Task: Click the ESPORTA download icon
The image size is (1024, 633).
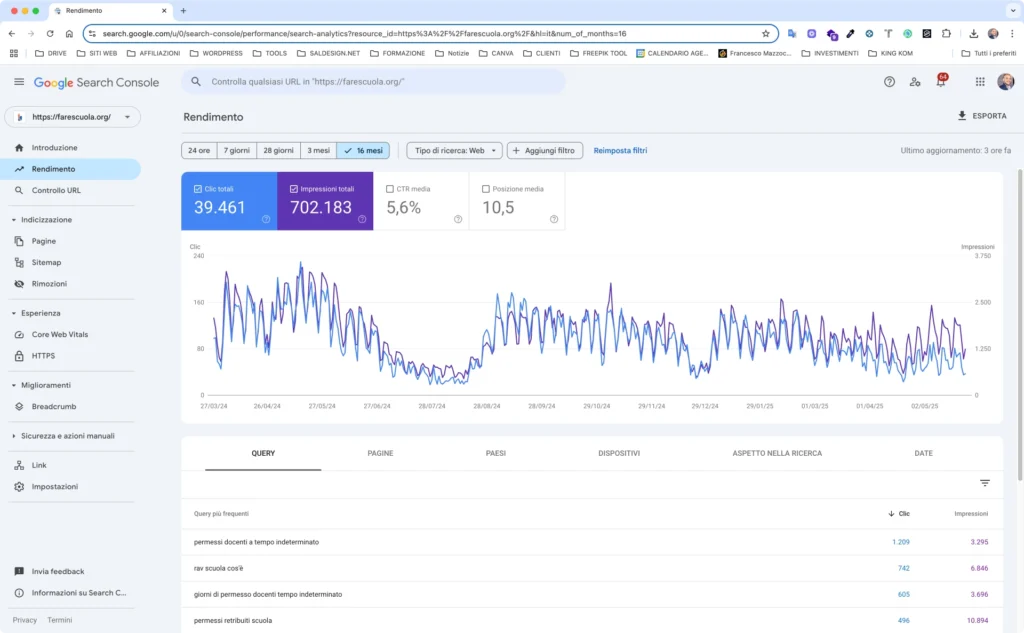Action: click(962, 116)
